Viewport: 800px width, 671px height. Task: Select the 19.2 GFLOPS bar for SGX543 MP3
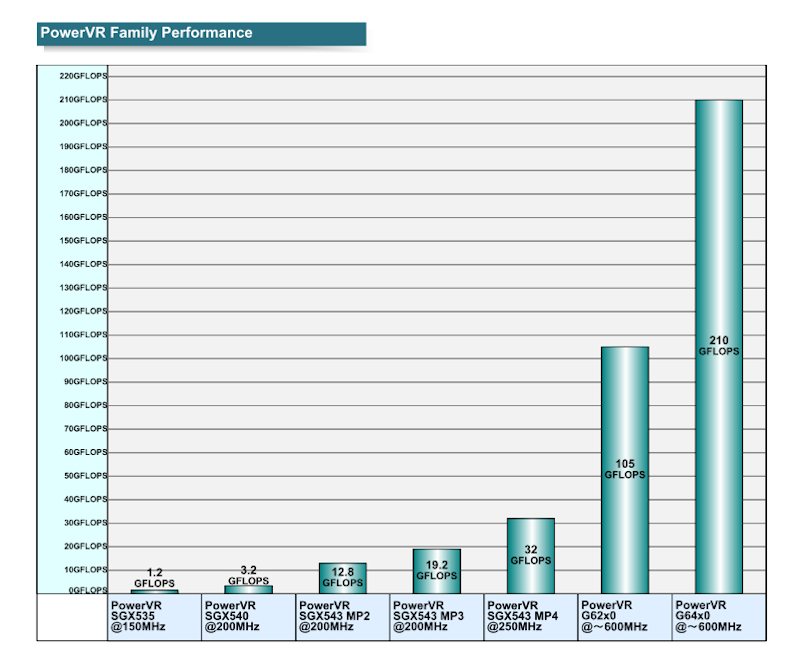click(x=437, y=571)
